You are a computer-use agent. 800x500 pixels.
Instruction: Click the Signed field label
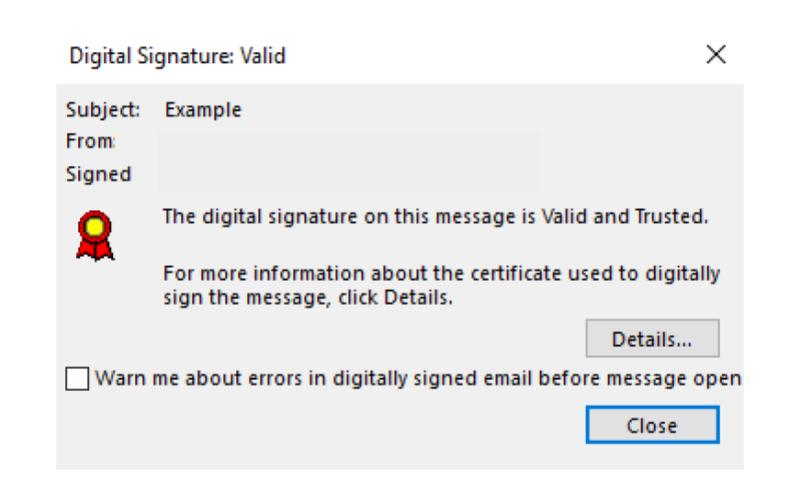click(x=92, y=175)
